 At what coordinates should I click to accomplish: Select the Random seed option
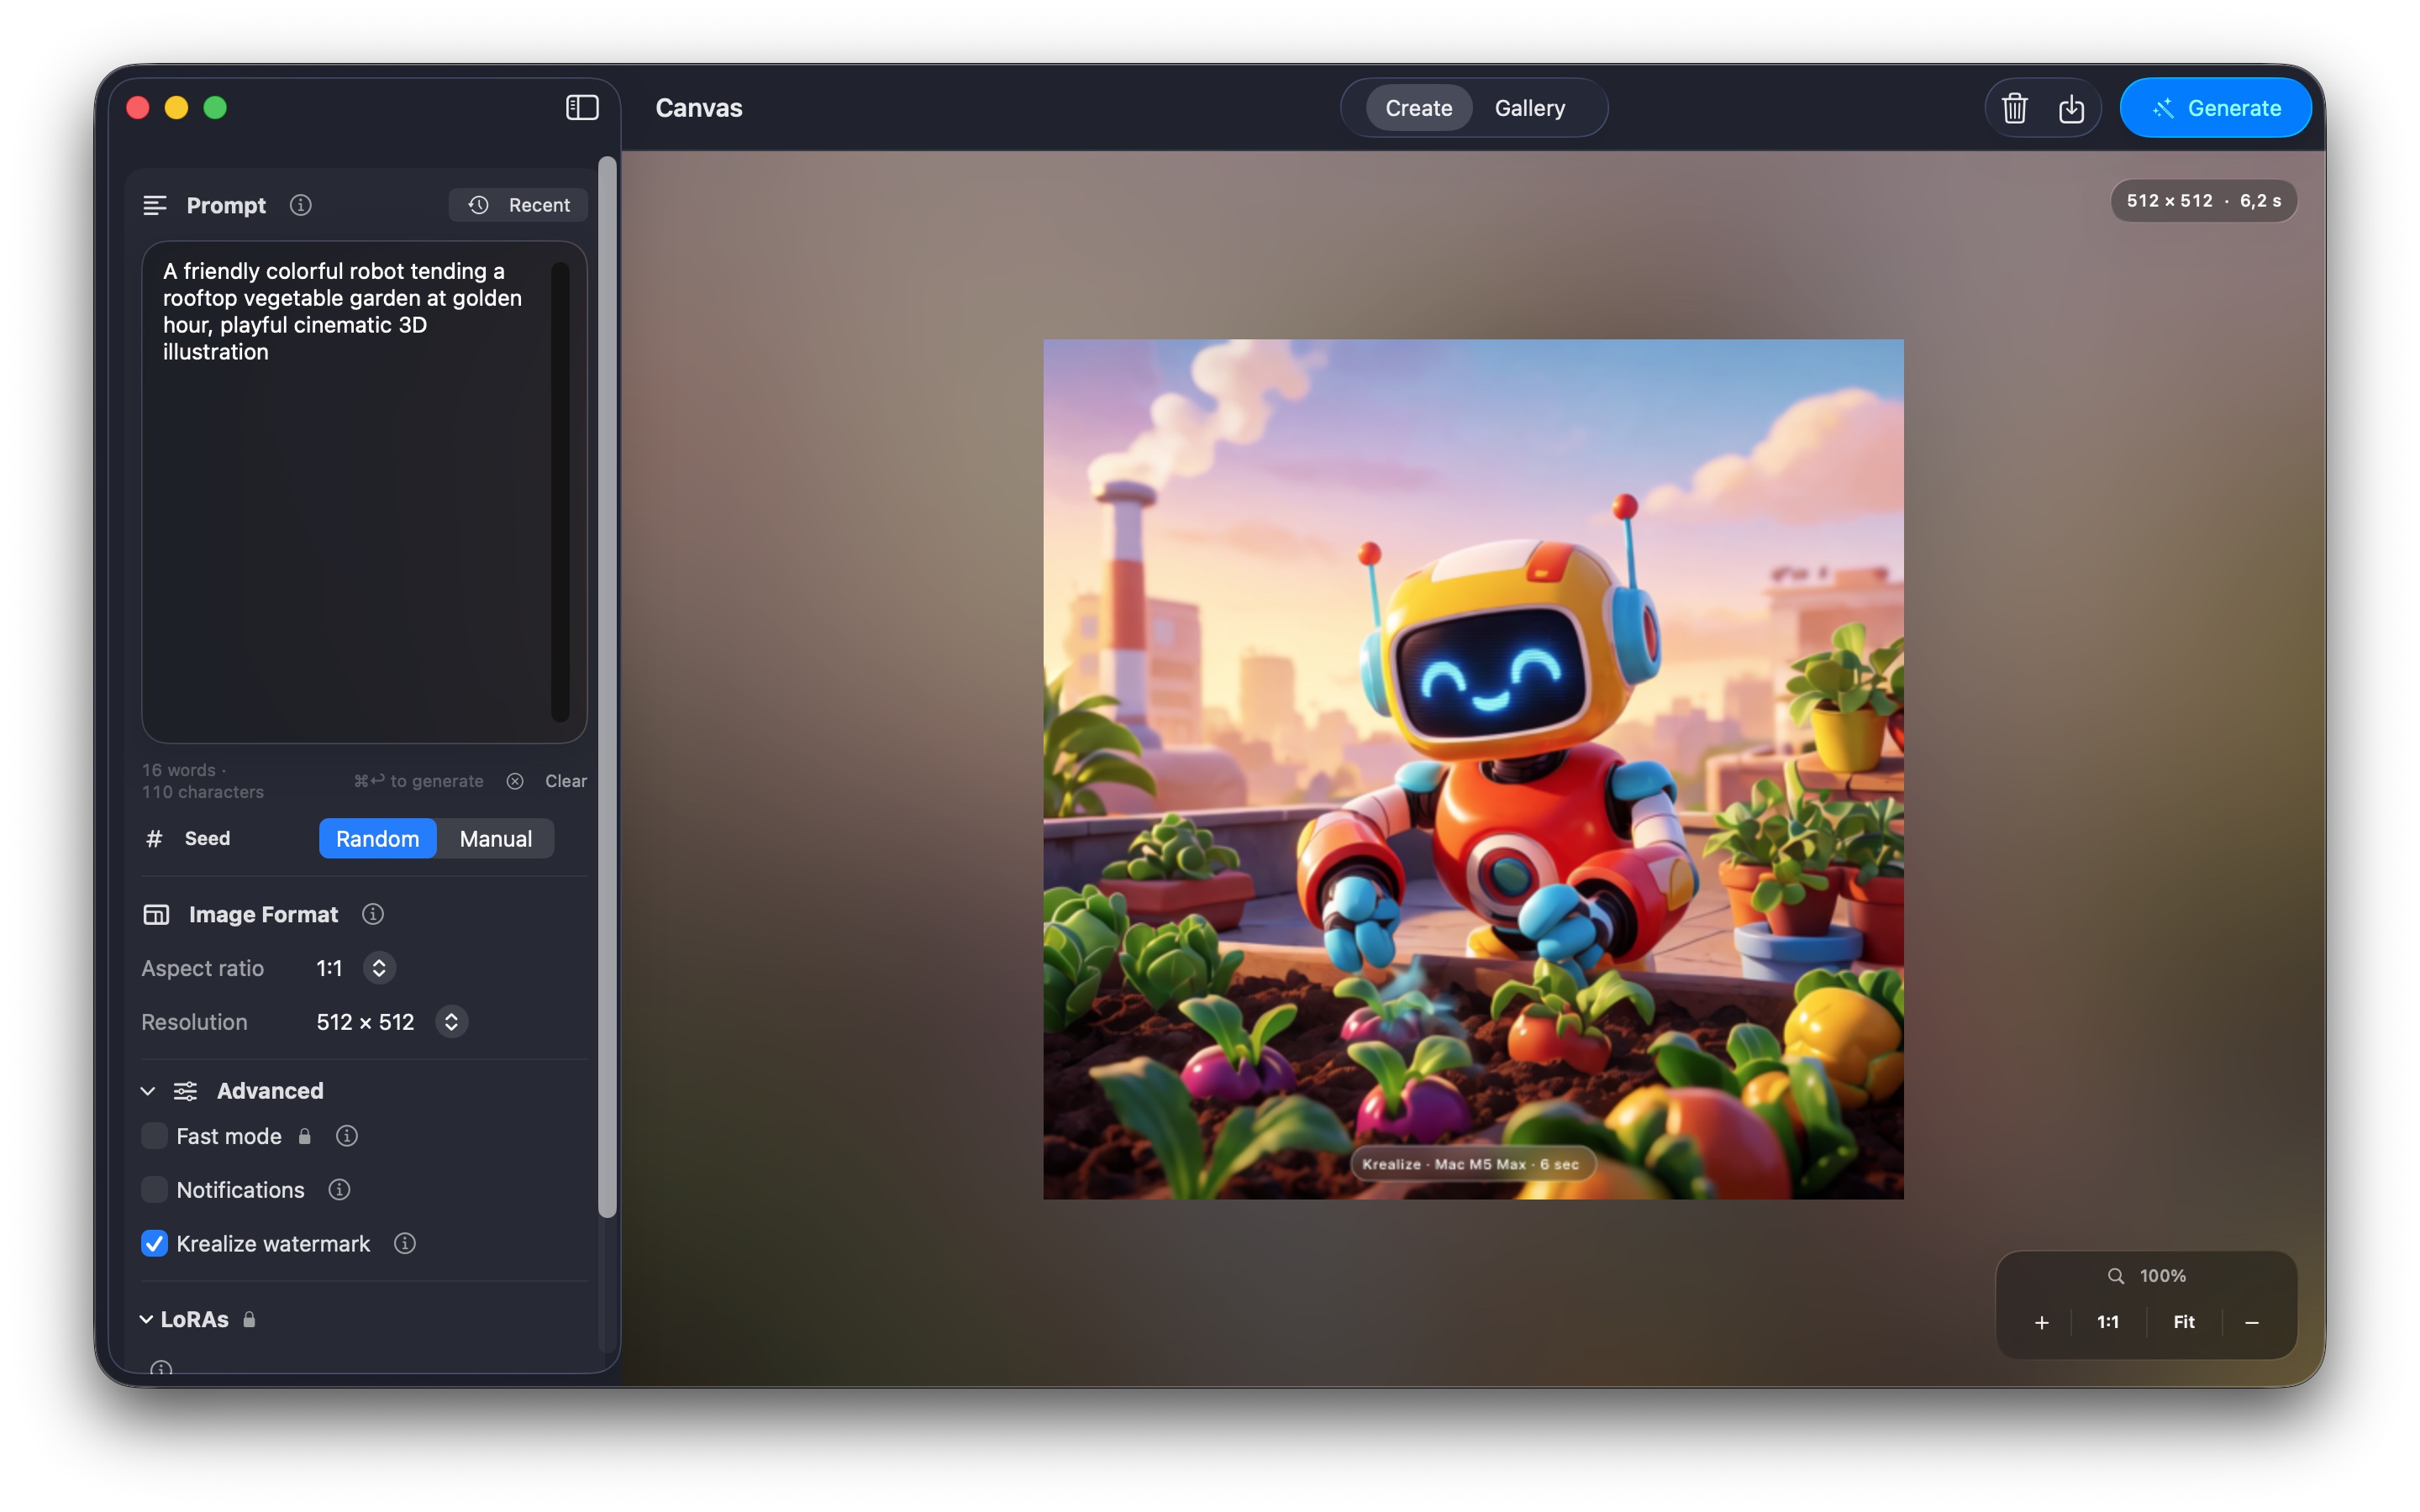(377, 839)
